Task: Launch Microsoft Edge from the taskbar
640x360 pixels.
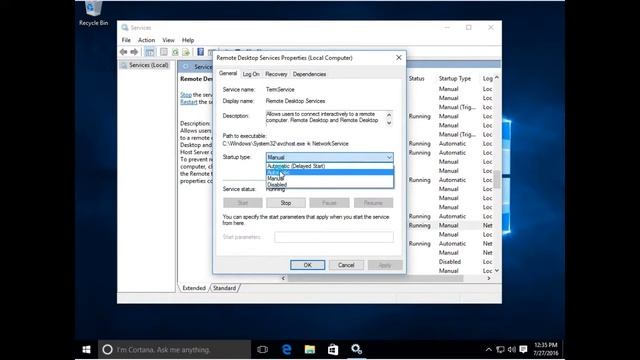Action: click(x=287, y=349)
